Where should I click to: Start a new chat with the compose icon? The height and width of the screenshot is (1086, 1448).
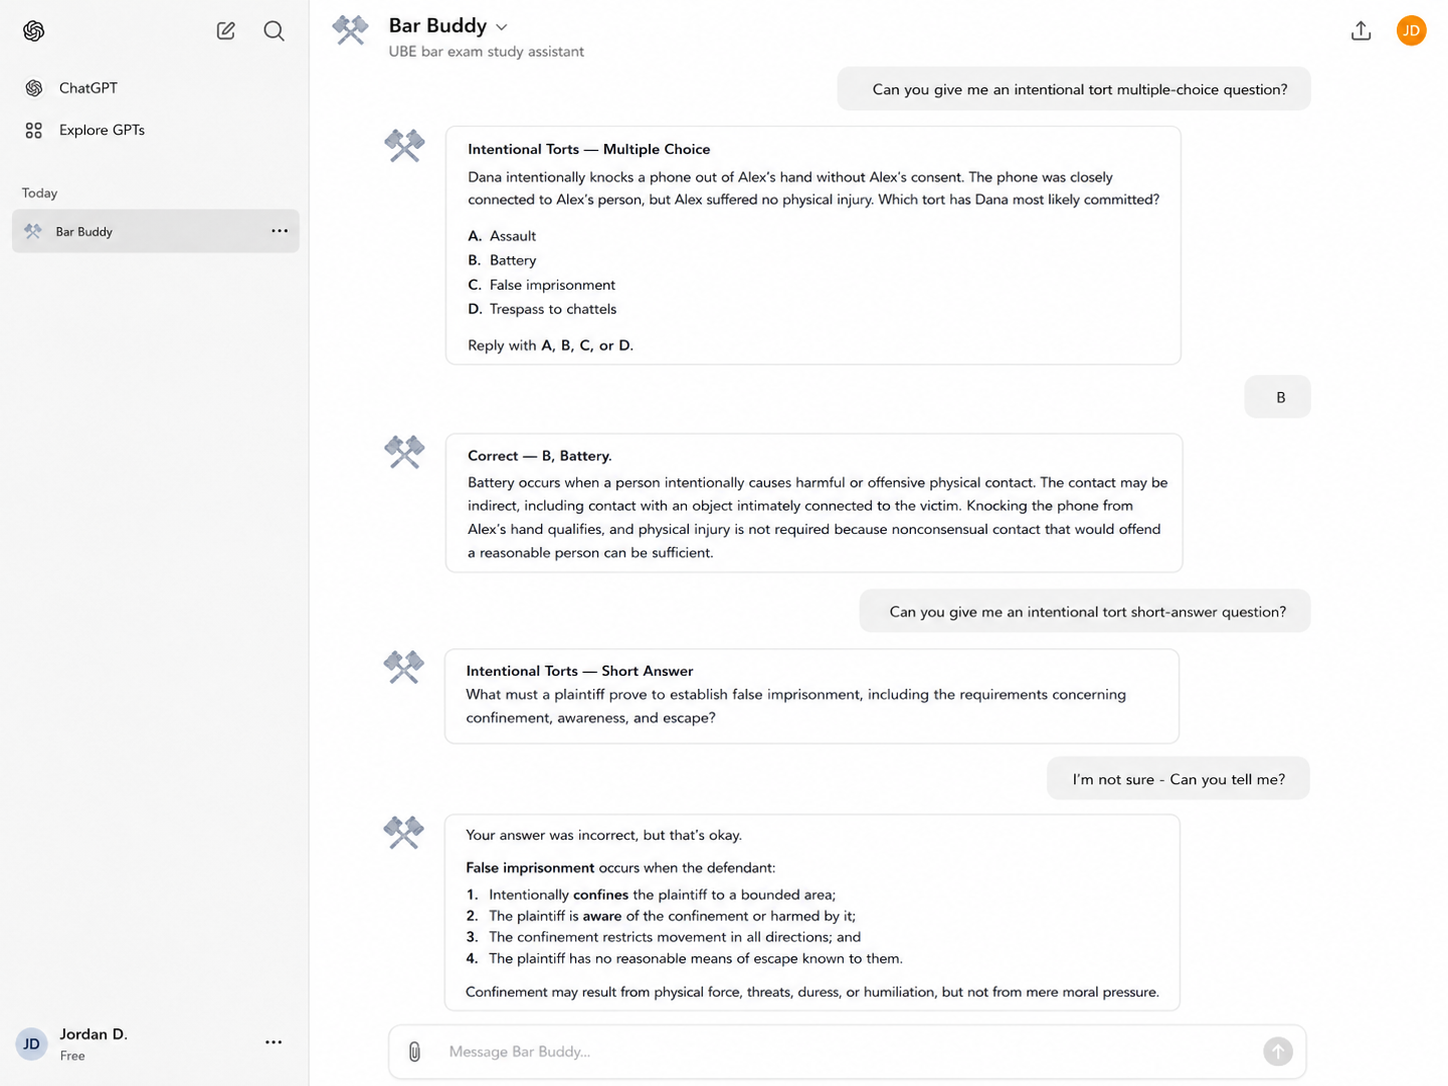point(226,31)
